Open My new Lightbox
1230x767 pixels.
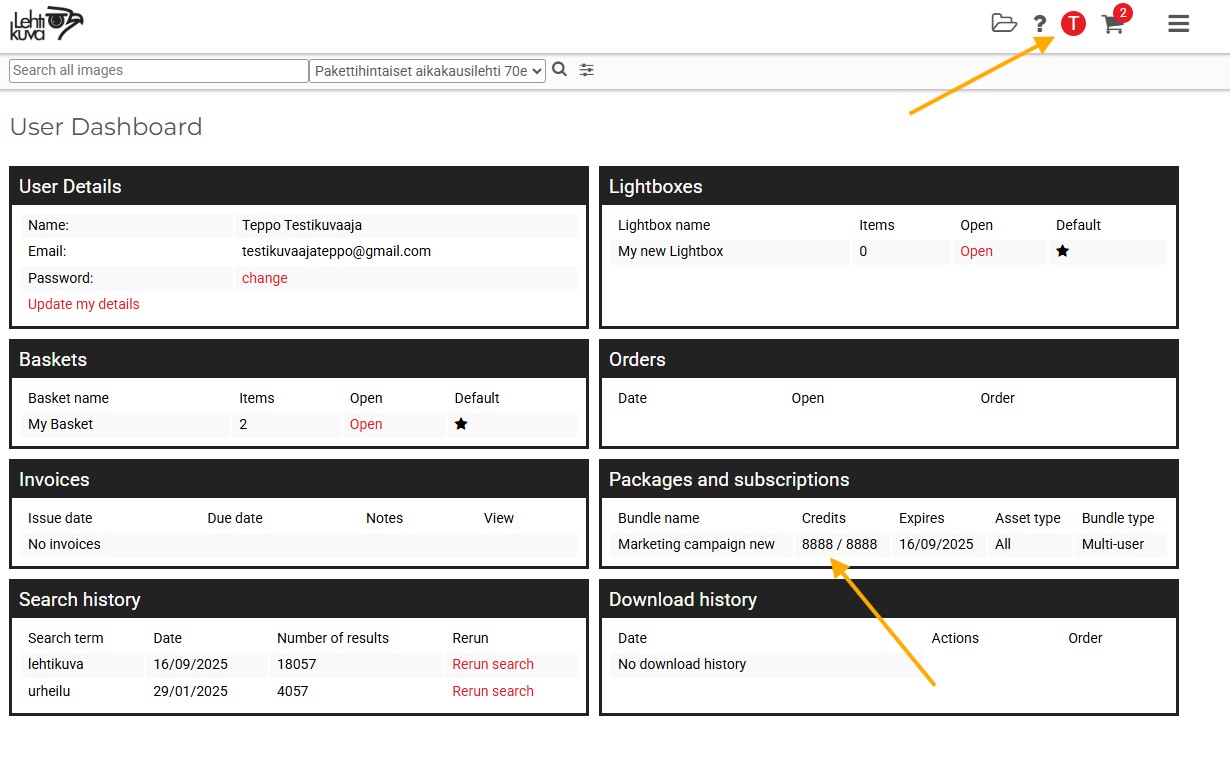pyautogui.click(x=976, y=251)
